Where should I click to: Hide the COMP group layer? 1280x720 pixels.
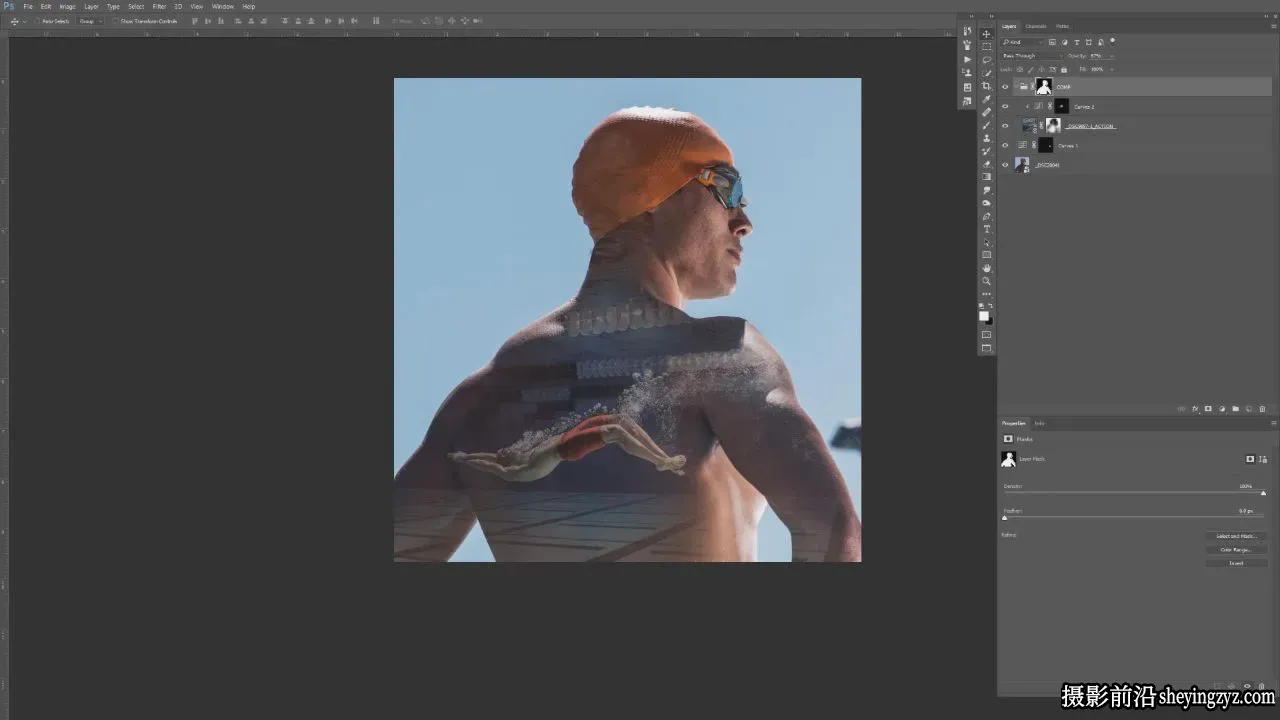(x=1005, y=87)
